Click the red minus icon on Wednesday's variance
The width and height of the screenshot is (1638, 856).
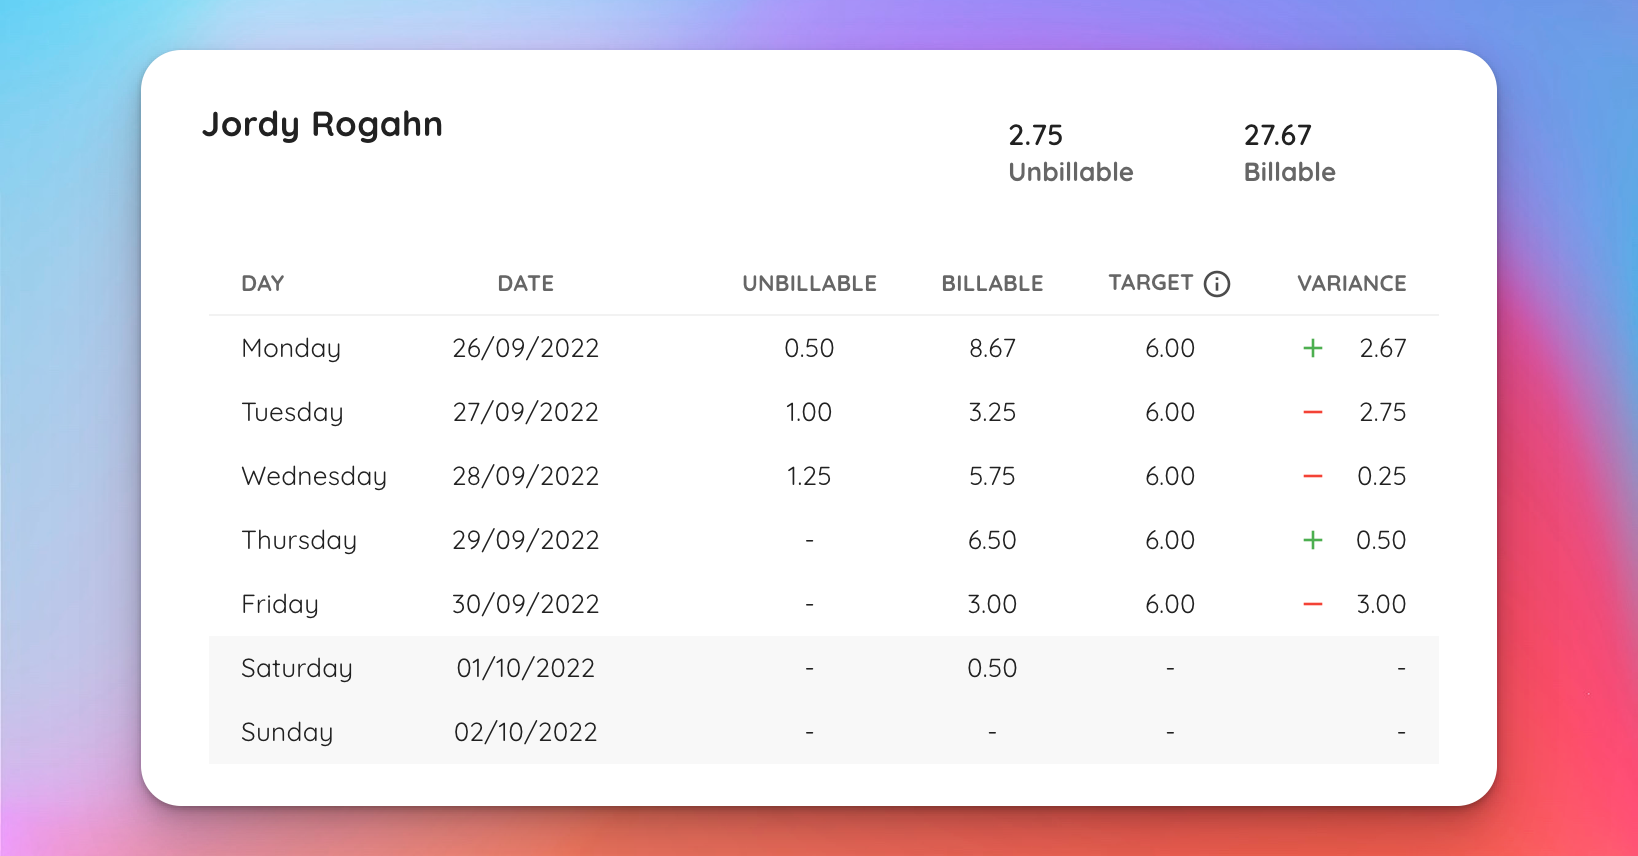[1313, 476]
